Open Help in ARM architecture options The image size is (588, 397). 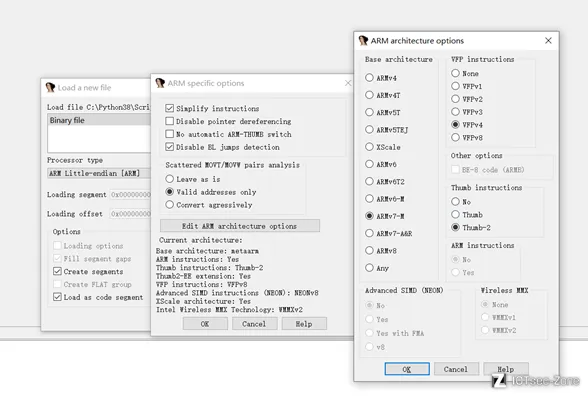[x=506, y=369]
